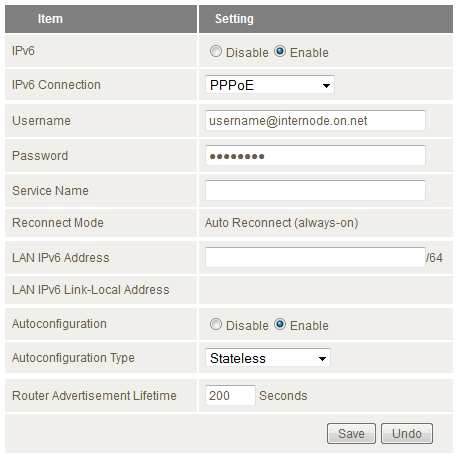Click the Username input field
The image size is (458, 460).
point(315,120)
